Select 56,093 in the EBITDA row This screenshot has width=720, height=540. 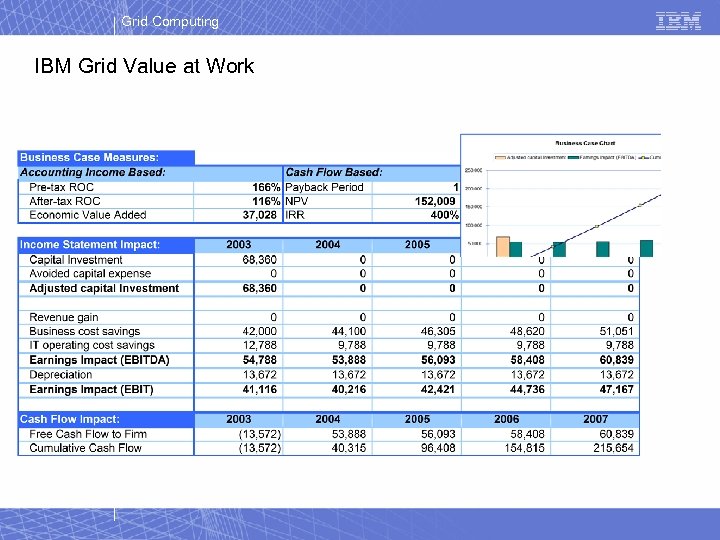(x=438, y=360)
